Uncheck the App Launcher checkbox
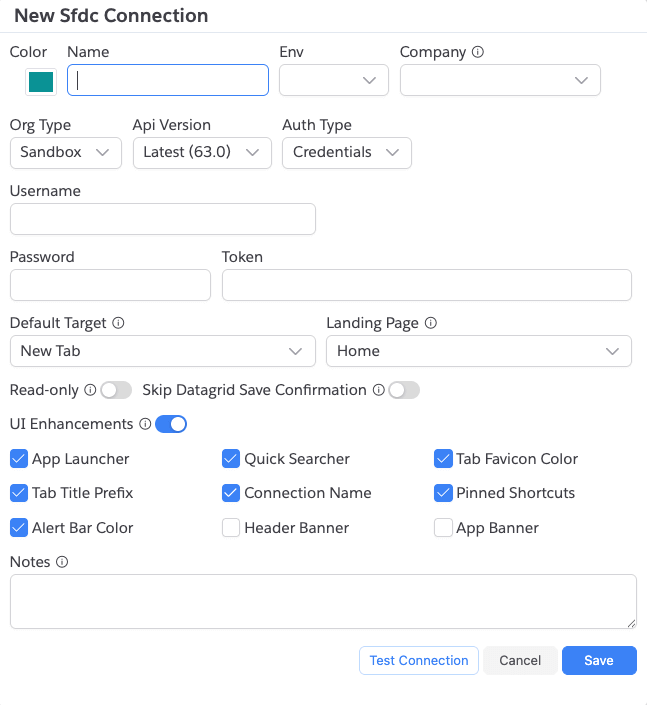This screenshot has height=705, width=647. click(18, 459)
